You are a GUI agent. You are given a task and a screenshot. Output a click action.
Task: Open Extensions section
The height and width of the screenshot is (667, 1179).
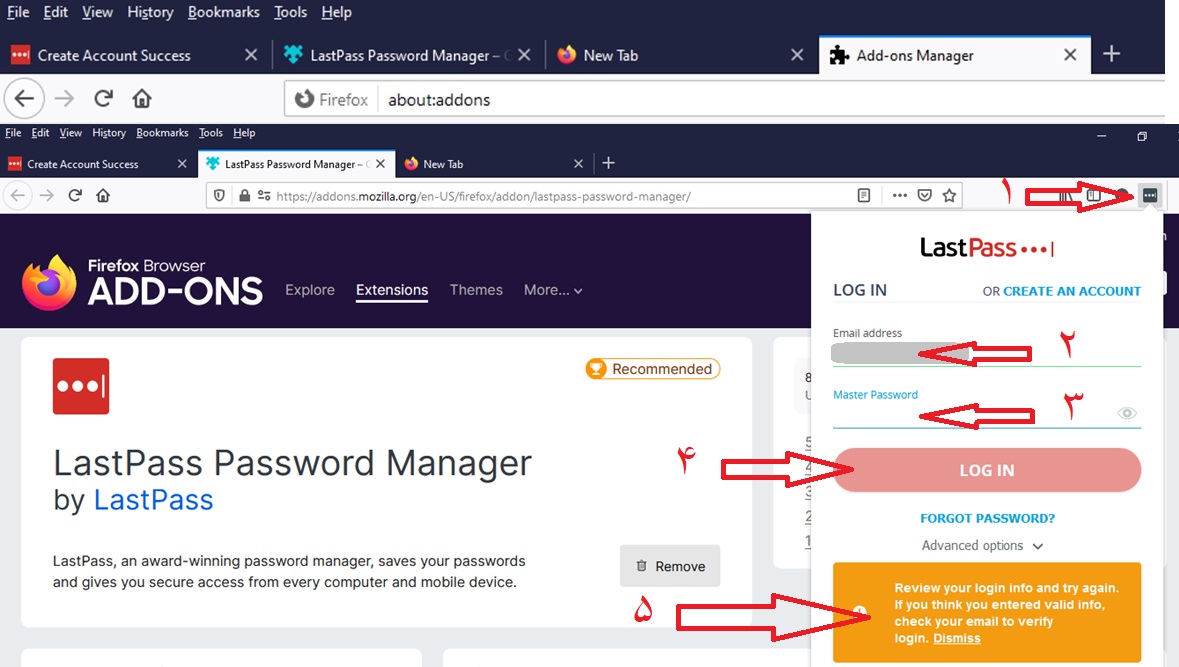(392, 290)
